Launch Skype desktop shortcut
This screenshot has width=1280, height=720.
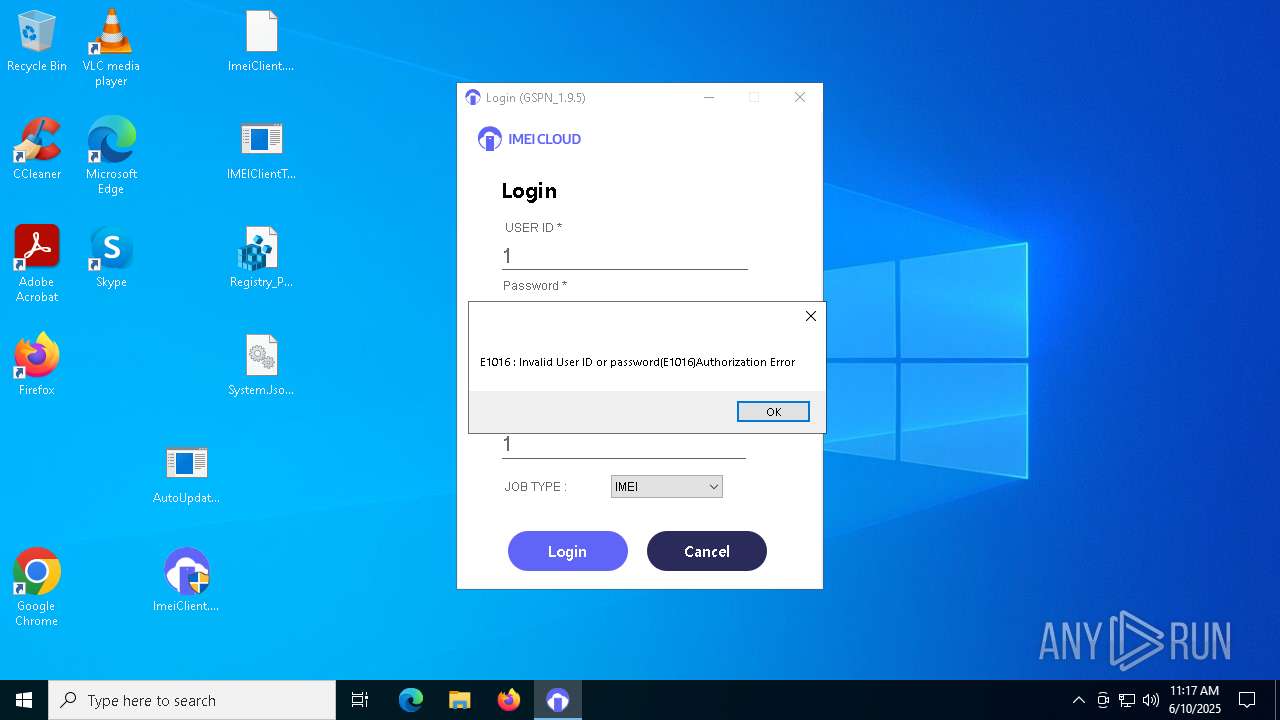pyautogui.click(x=111, y=257)
